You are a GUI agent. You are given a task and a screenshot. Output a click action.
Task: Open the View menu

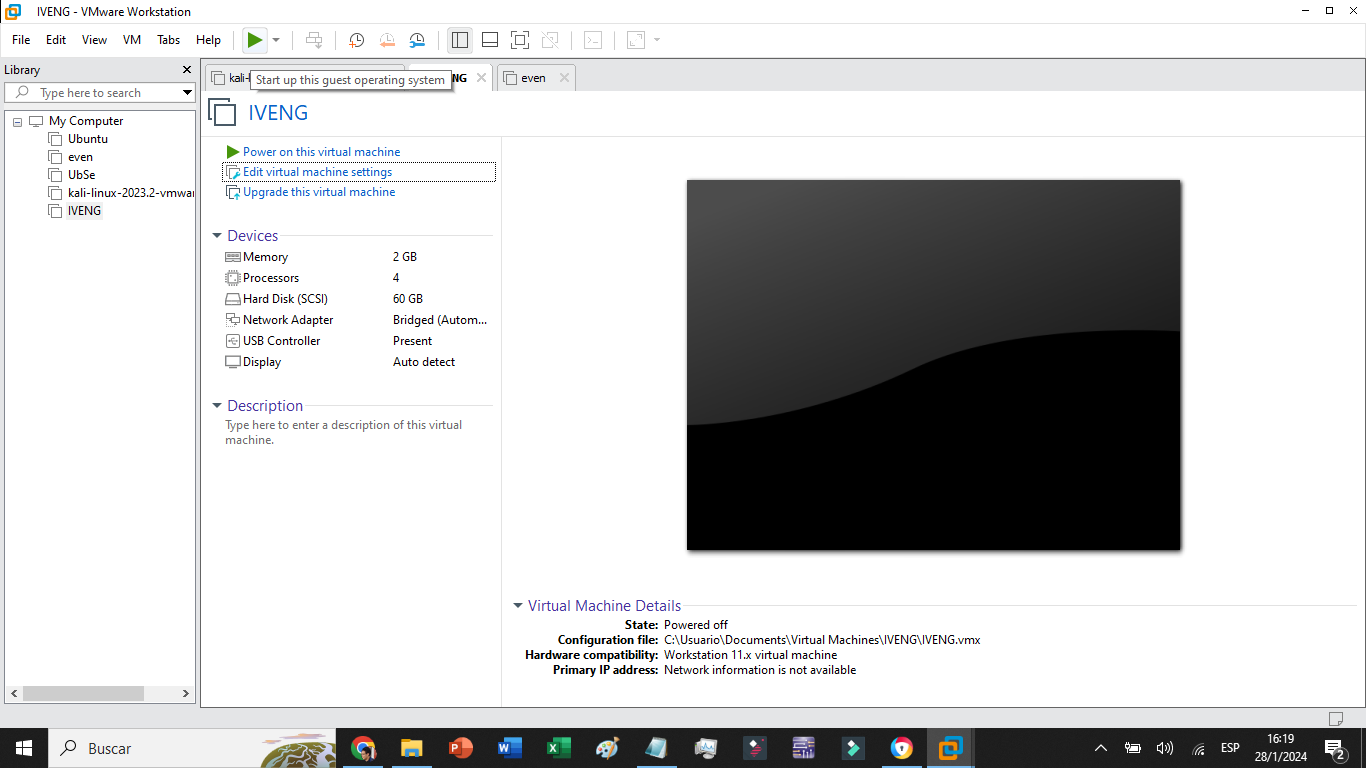click(94, 40)
